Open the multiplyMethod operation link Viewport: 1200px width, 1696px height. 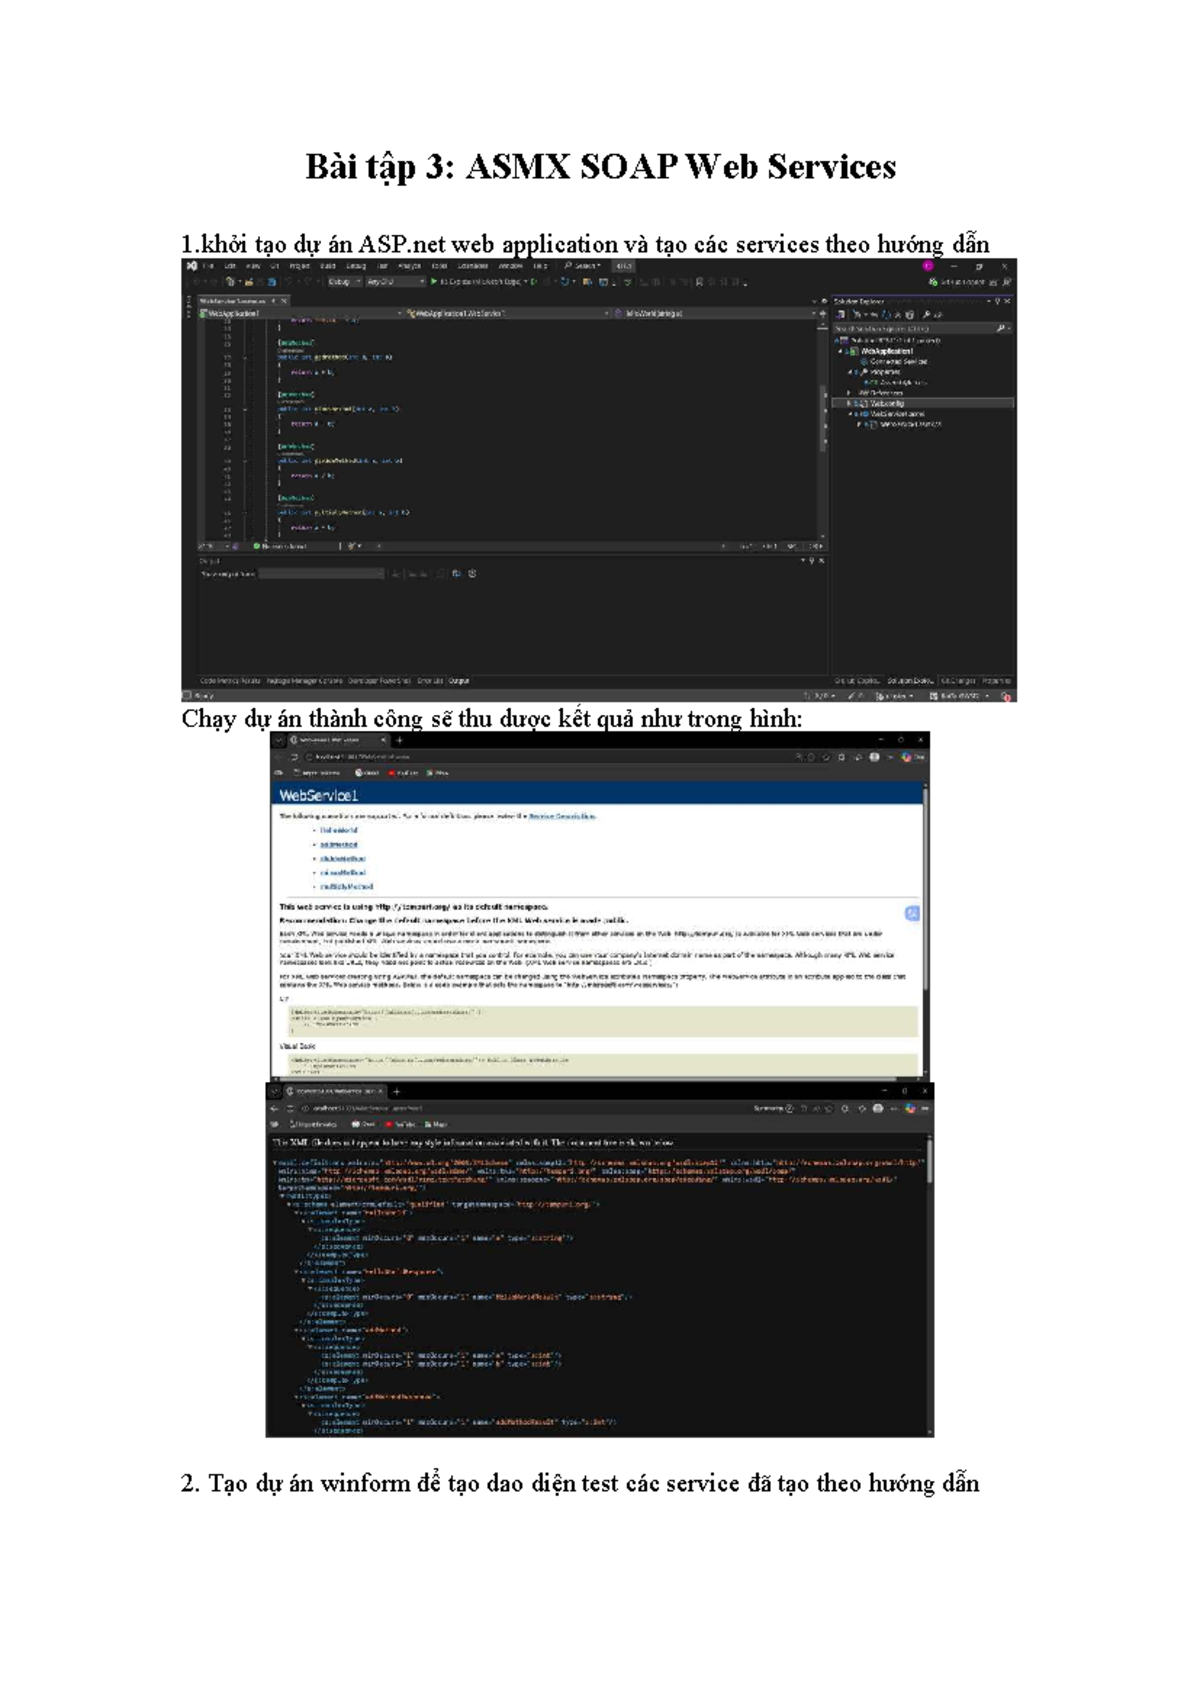(x=346, y=886)
